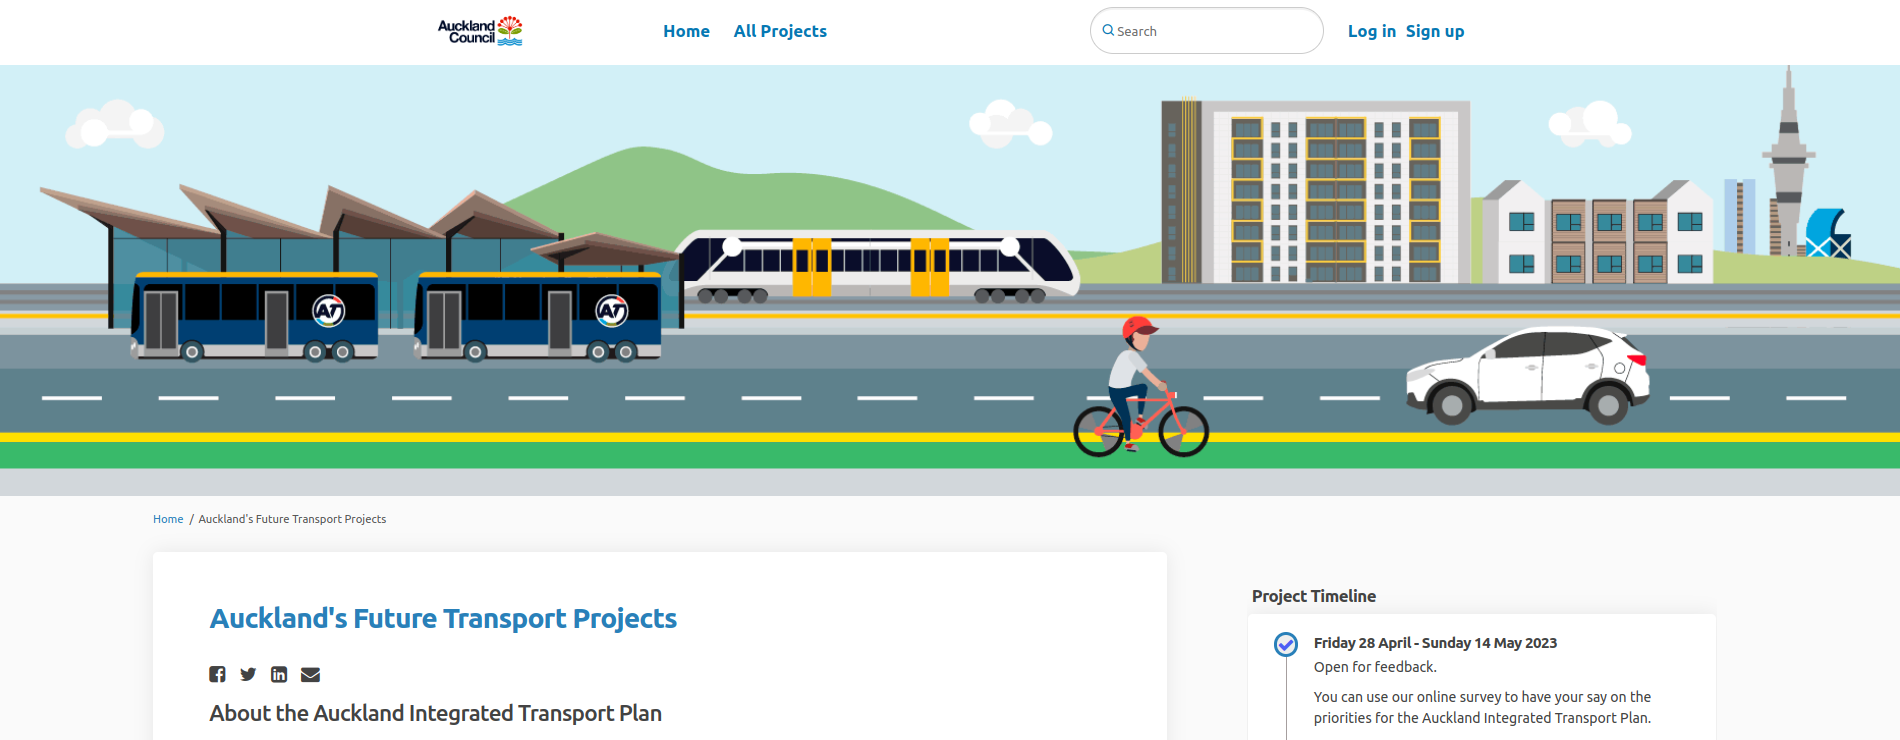
Task: Share the project on Twitter
Action: point(248,674)
